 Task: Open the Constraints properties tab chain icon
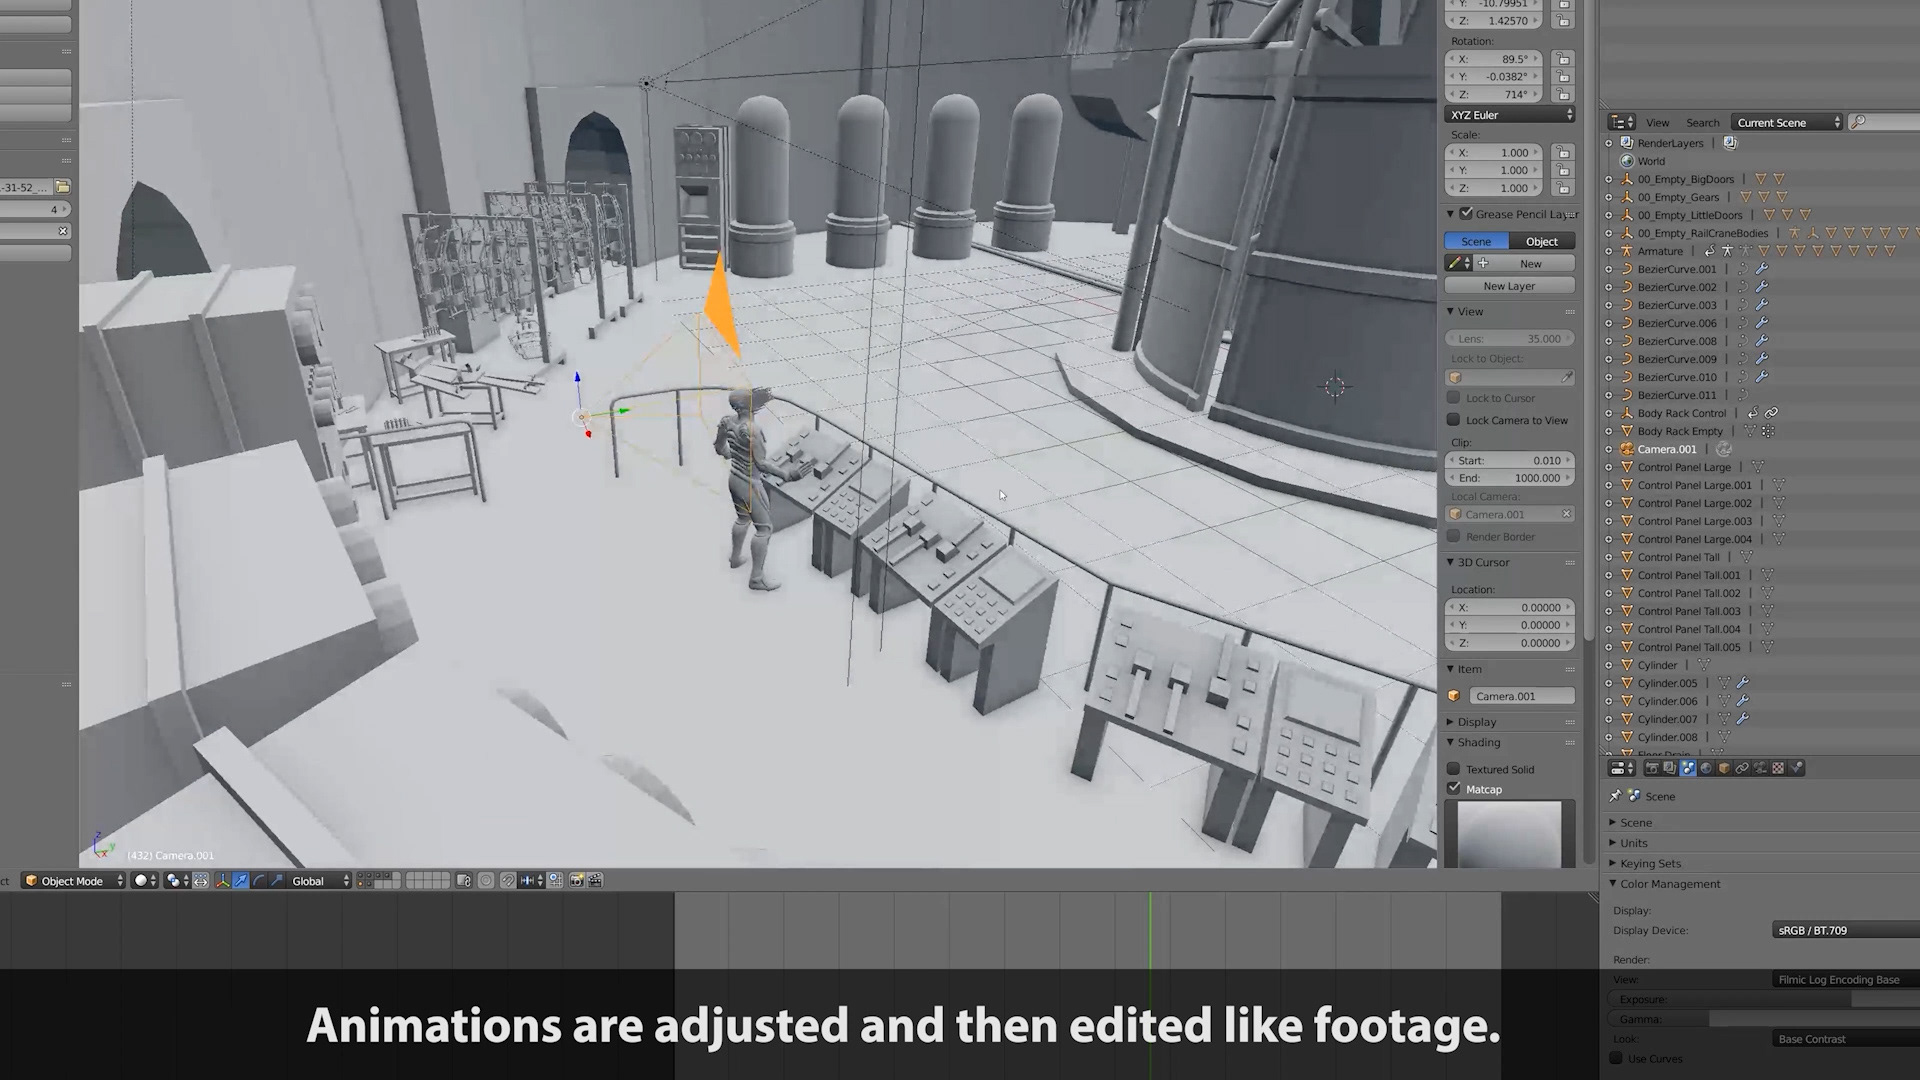1742,768
